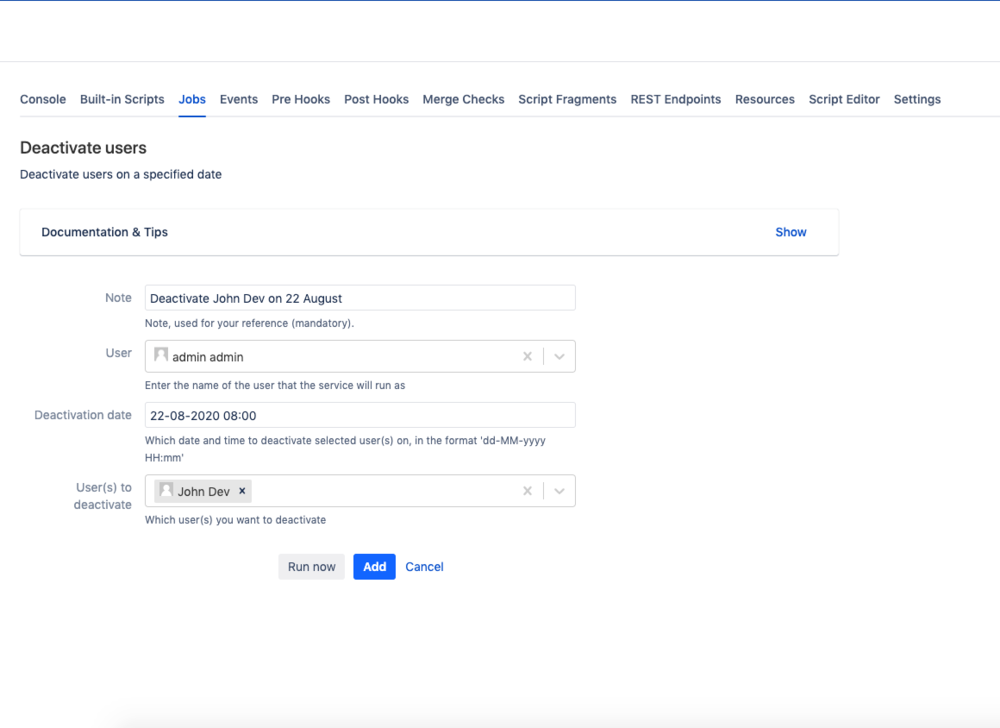Image resolution: width=1000 pixels, height=728 pixels.
Task: Switch to Merge Checks tab
Action: point(463,99)
